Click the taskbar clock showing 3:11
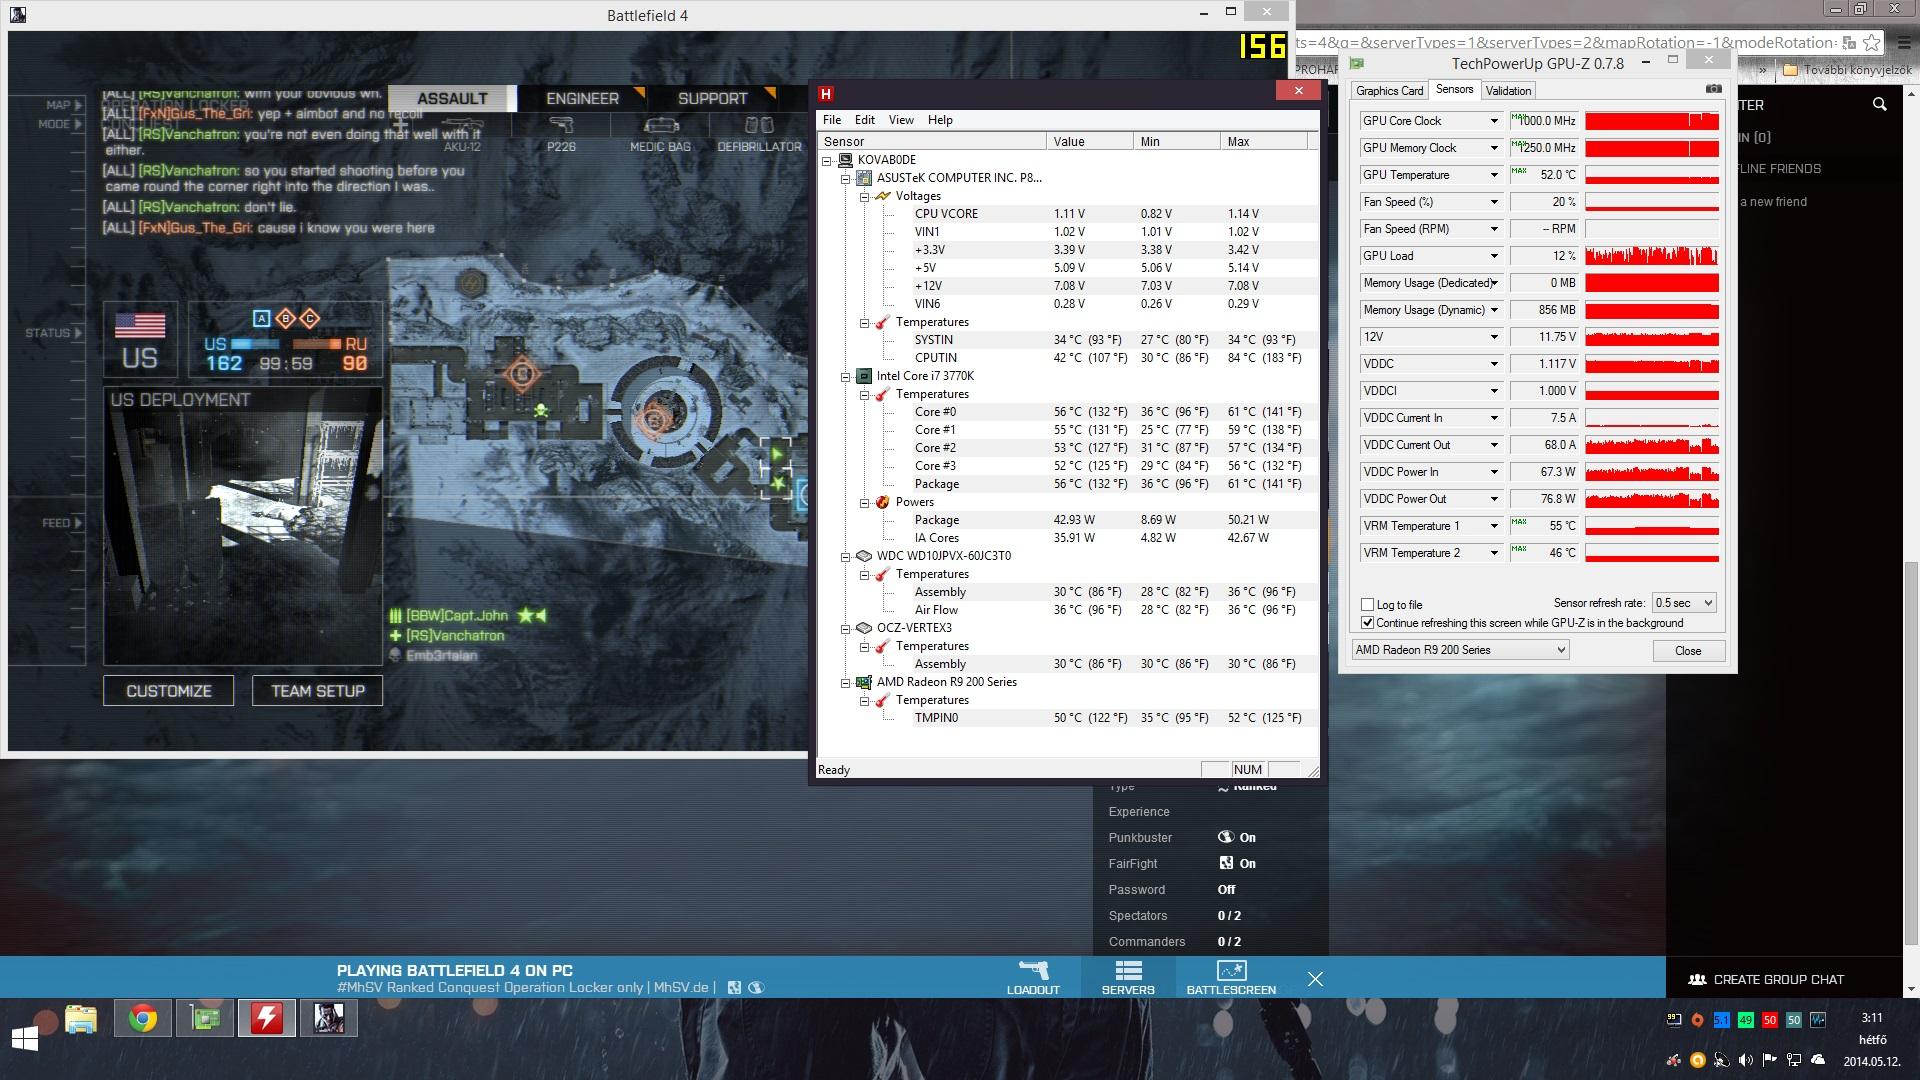The image size is (1920, 1080). (1872, 1018)
